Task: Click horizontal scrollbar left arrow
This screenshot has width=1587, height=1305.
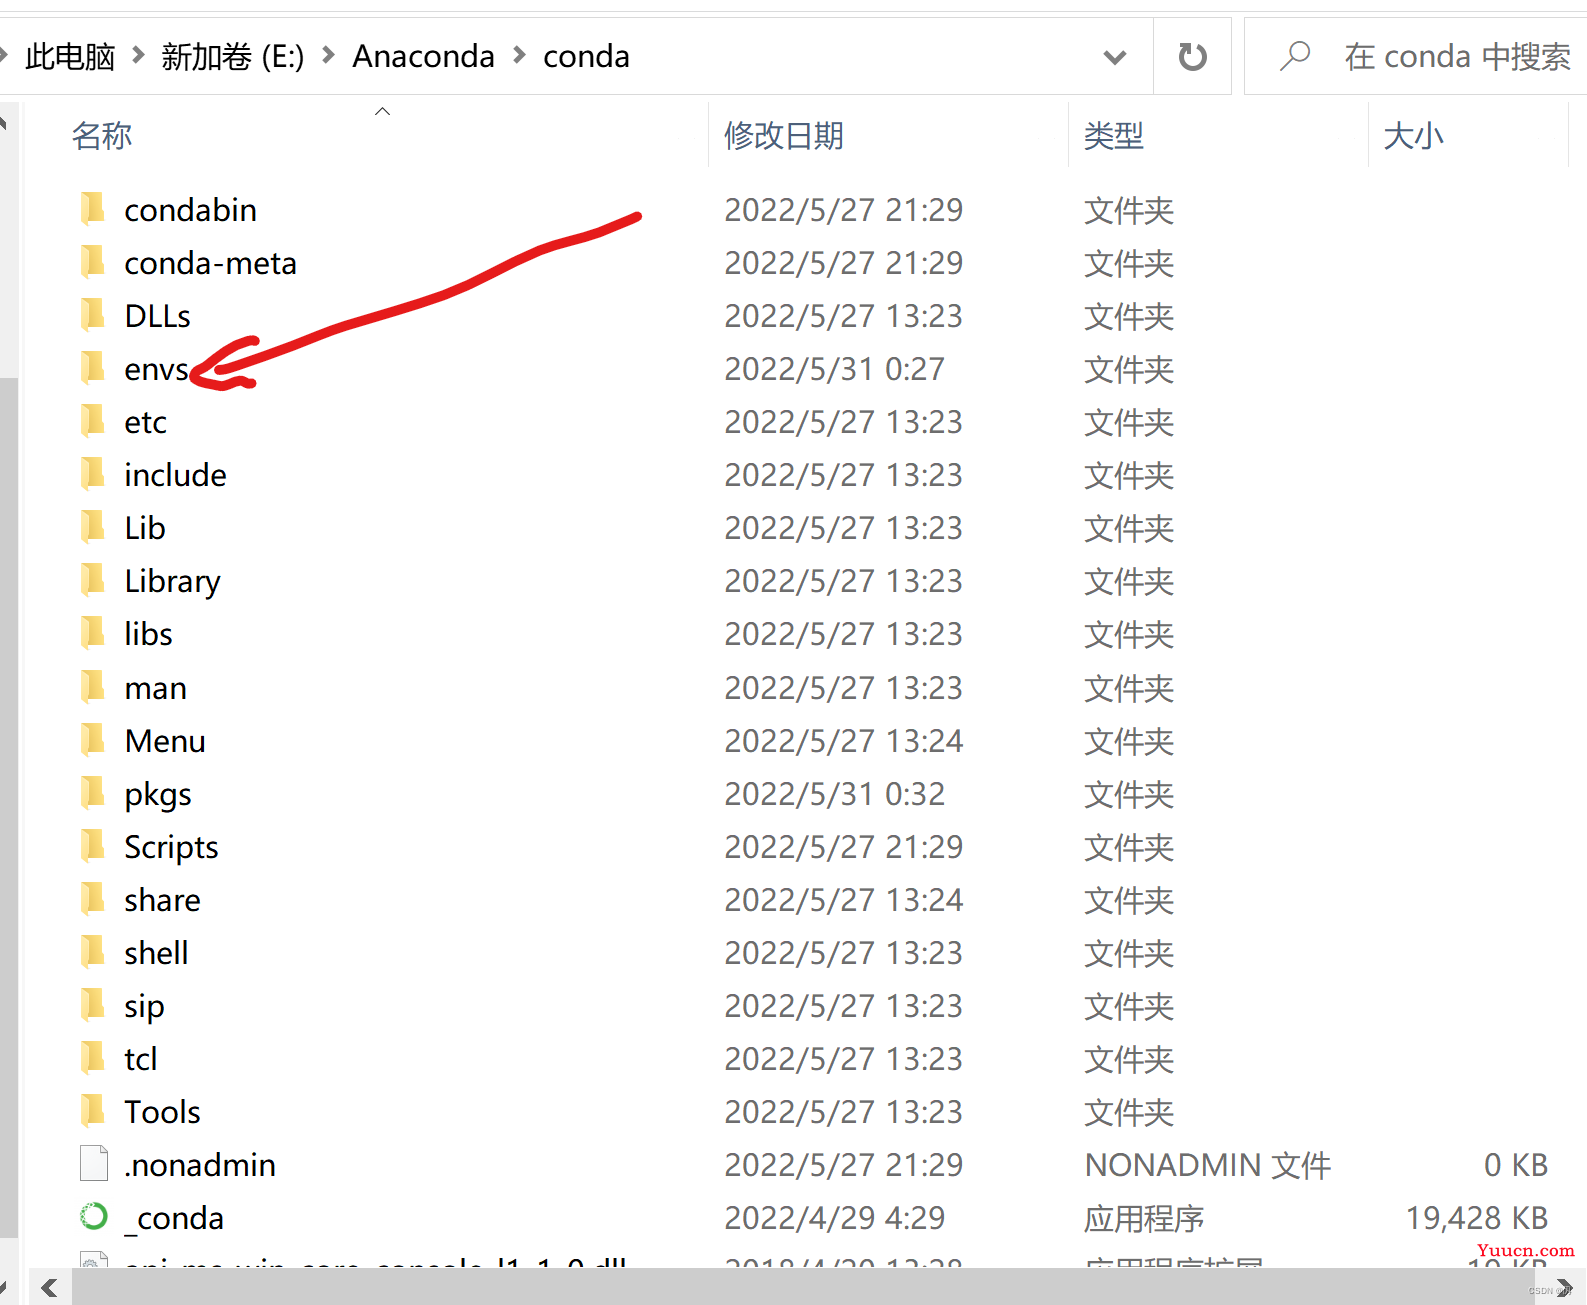Action: coord(50,1287)
